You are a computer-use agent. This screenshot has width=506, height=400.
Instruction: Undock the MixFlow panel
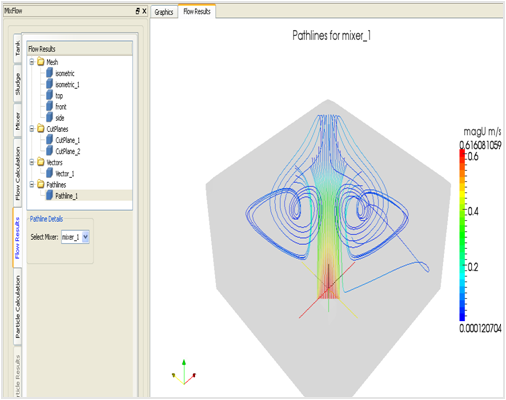pyautogui.click(x=138, y=11)
